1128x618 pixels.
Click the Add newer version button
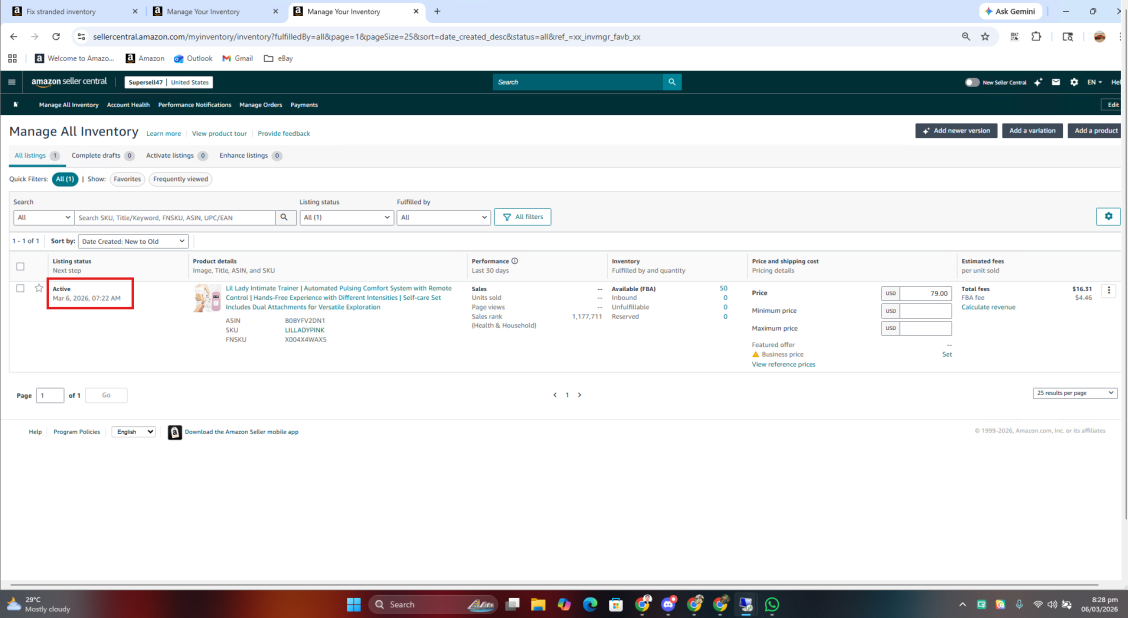coord(956,131)
